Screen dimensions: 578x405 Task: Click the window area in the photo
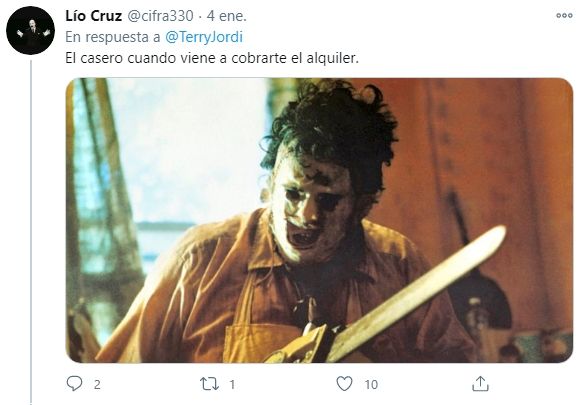(188, 151)
